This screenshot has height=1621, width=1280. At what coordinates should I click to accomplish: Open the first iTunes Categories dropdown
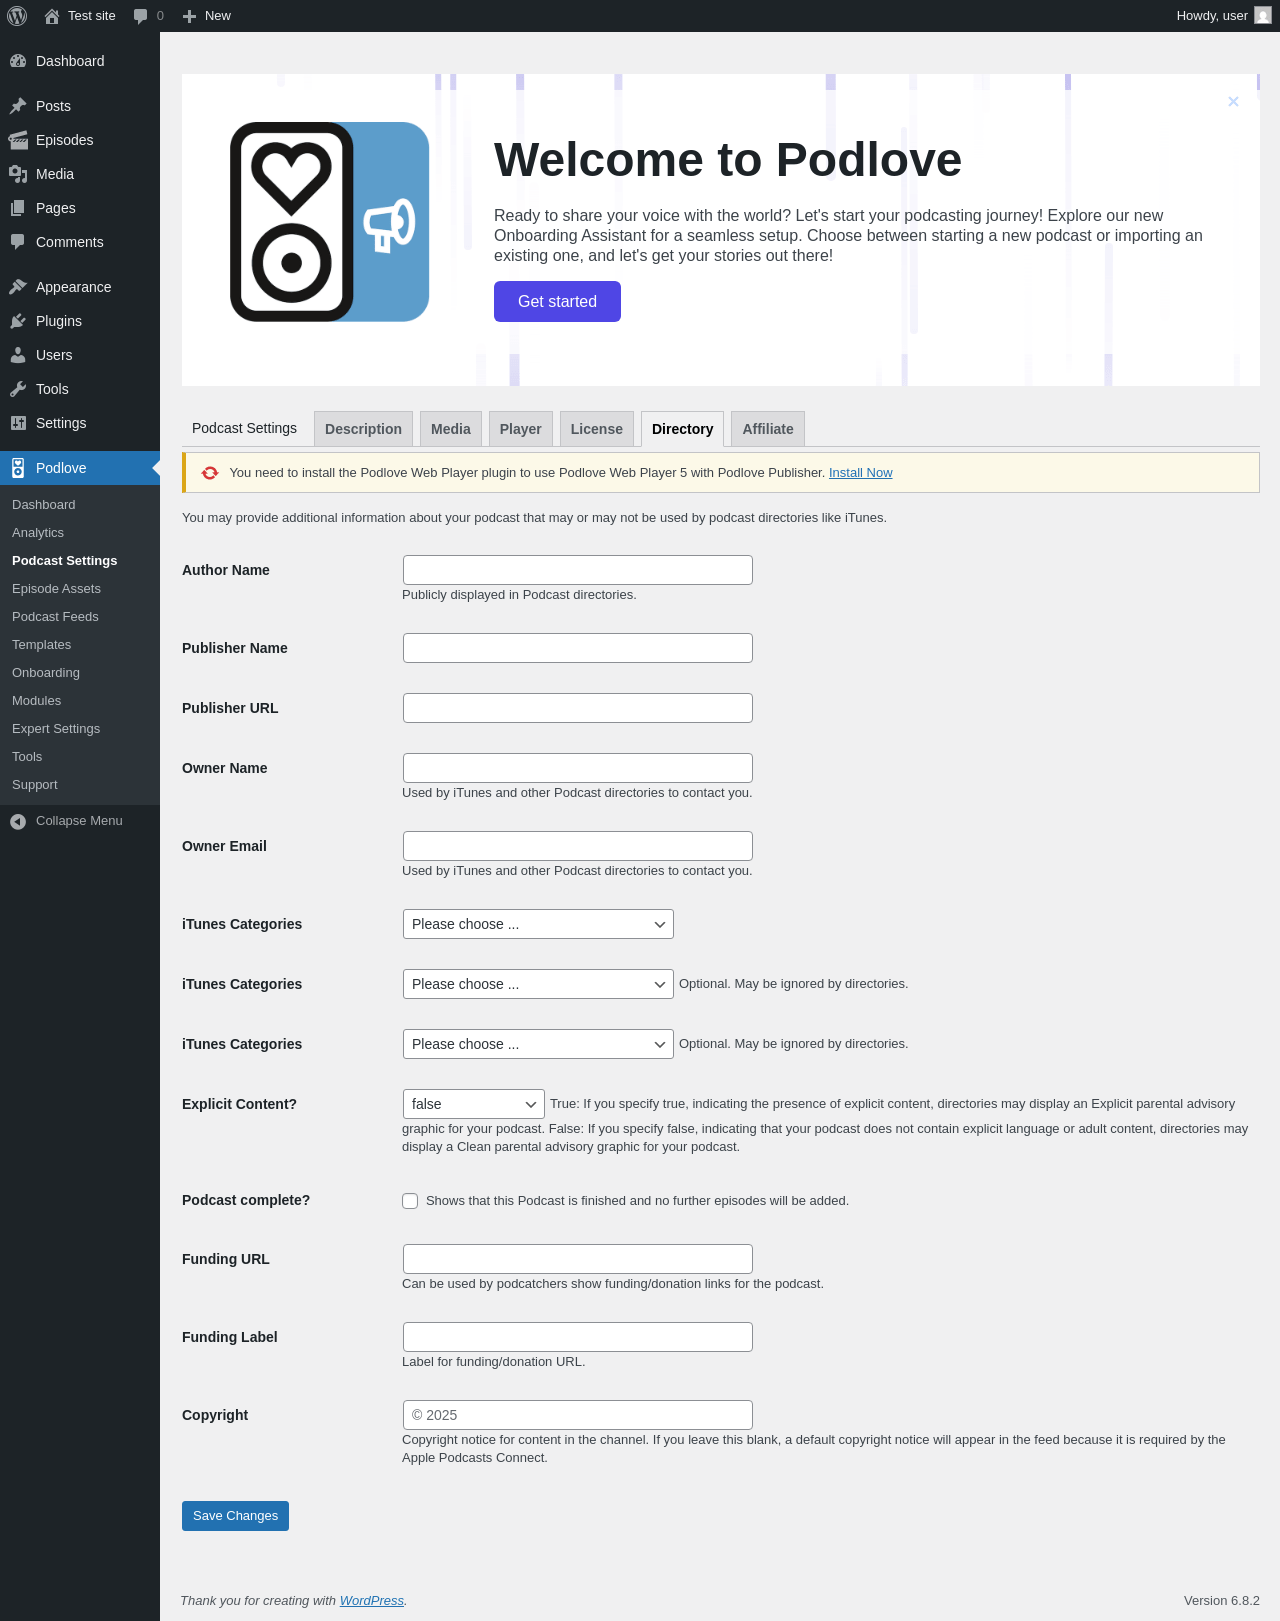pos(538,924)
